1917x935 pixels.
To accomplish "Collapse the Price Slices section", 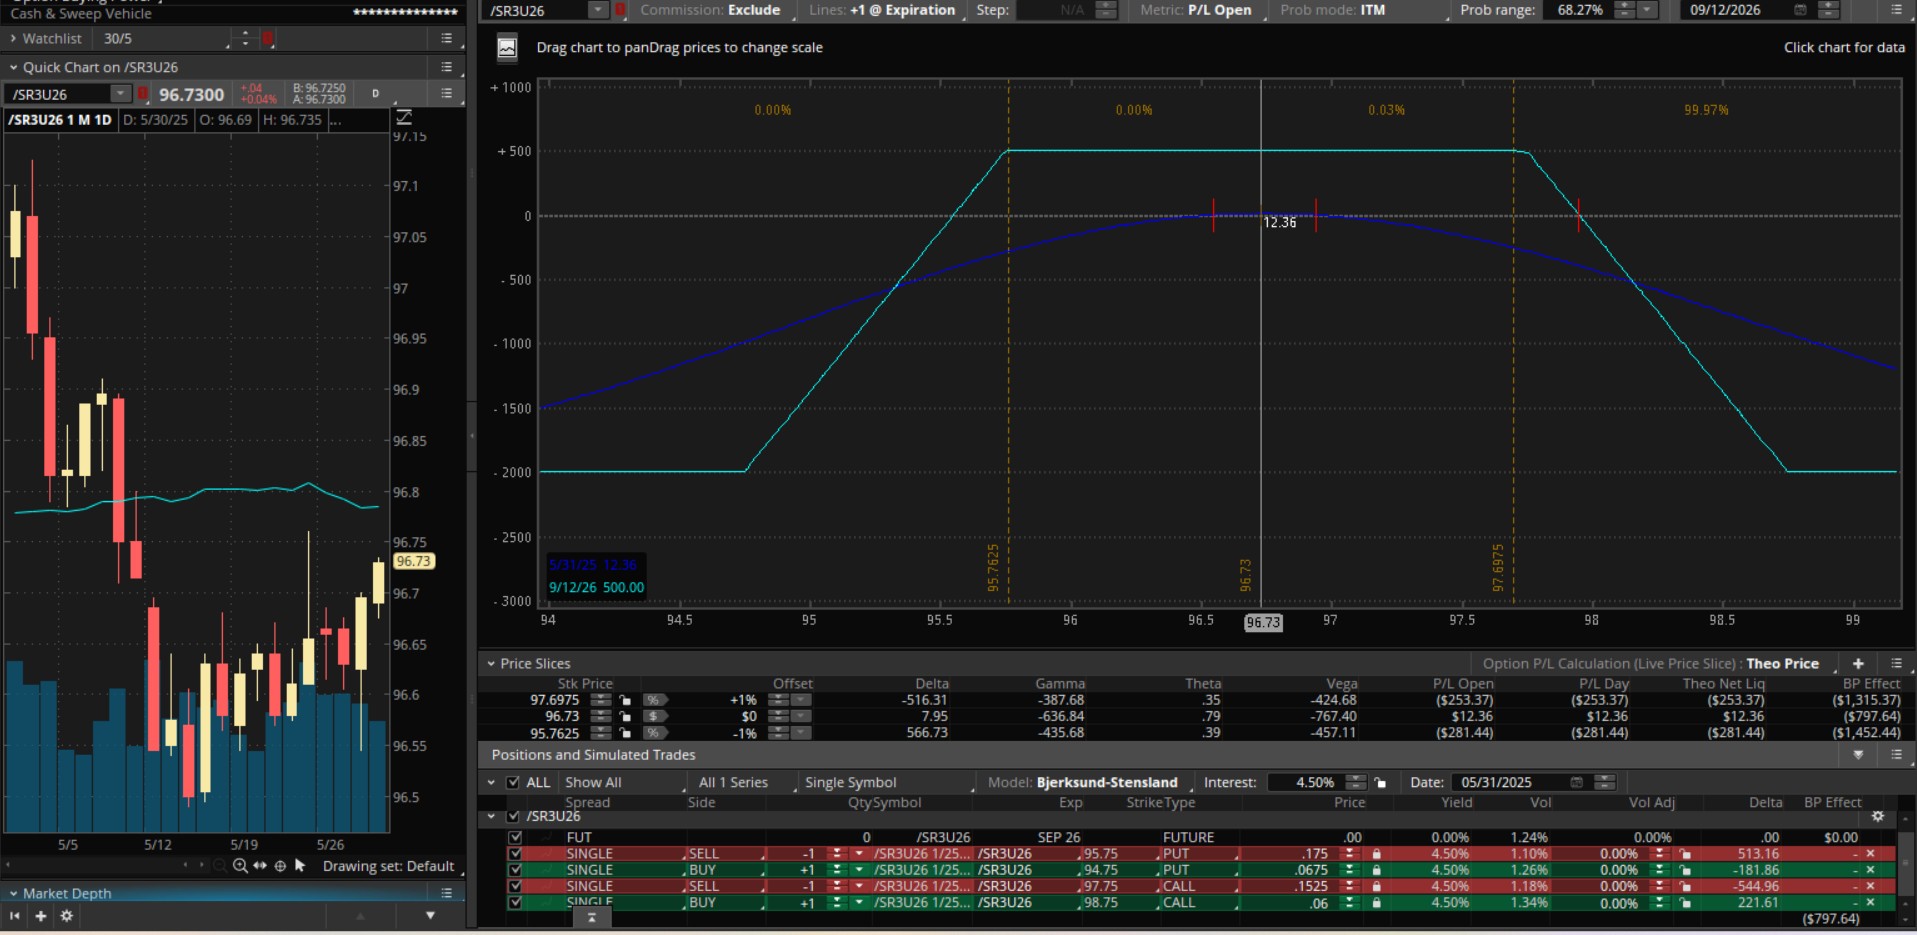I will pos(491,663).
